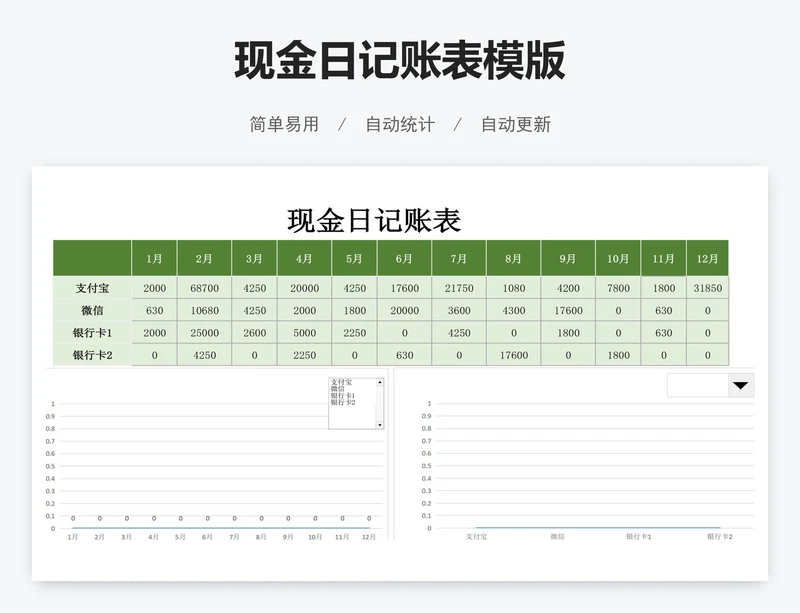Click the 20000 cell for 微信 in 6月
The width and height of the screenshot is (800, 613).
click(404, 310)
